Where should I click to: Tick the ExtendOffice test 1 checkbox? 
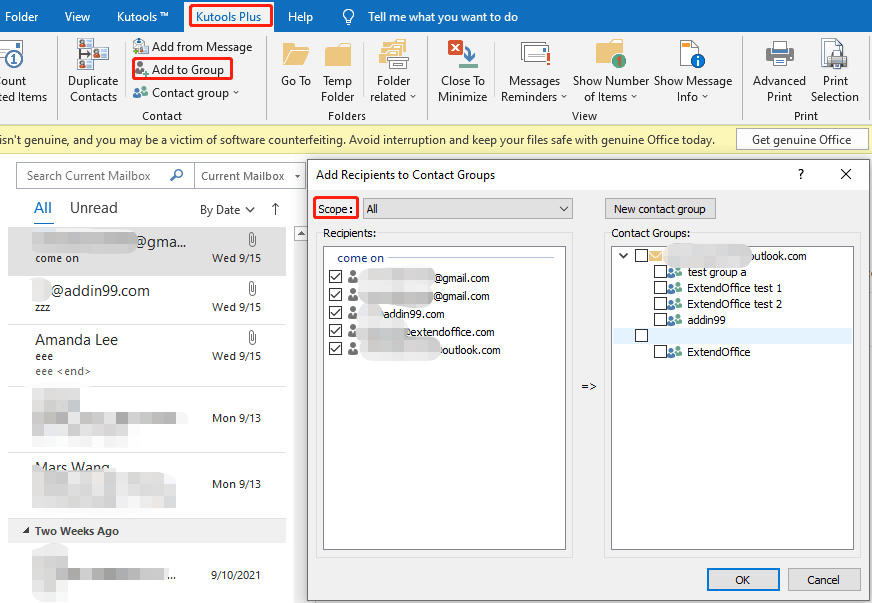click(661, 288)
